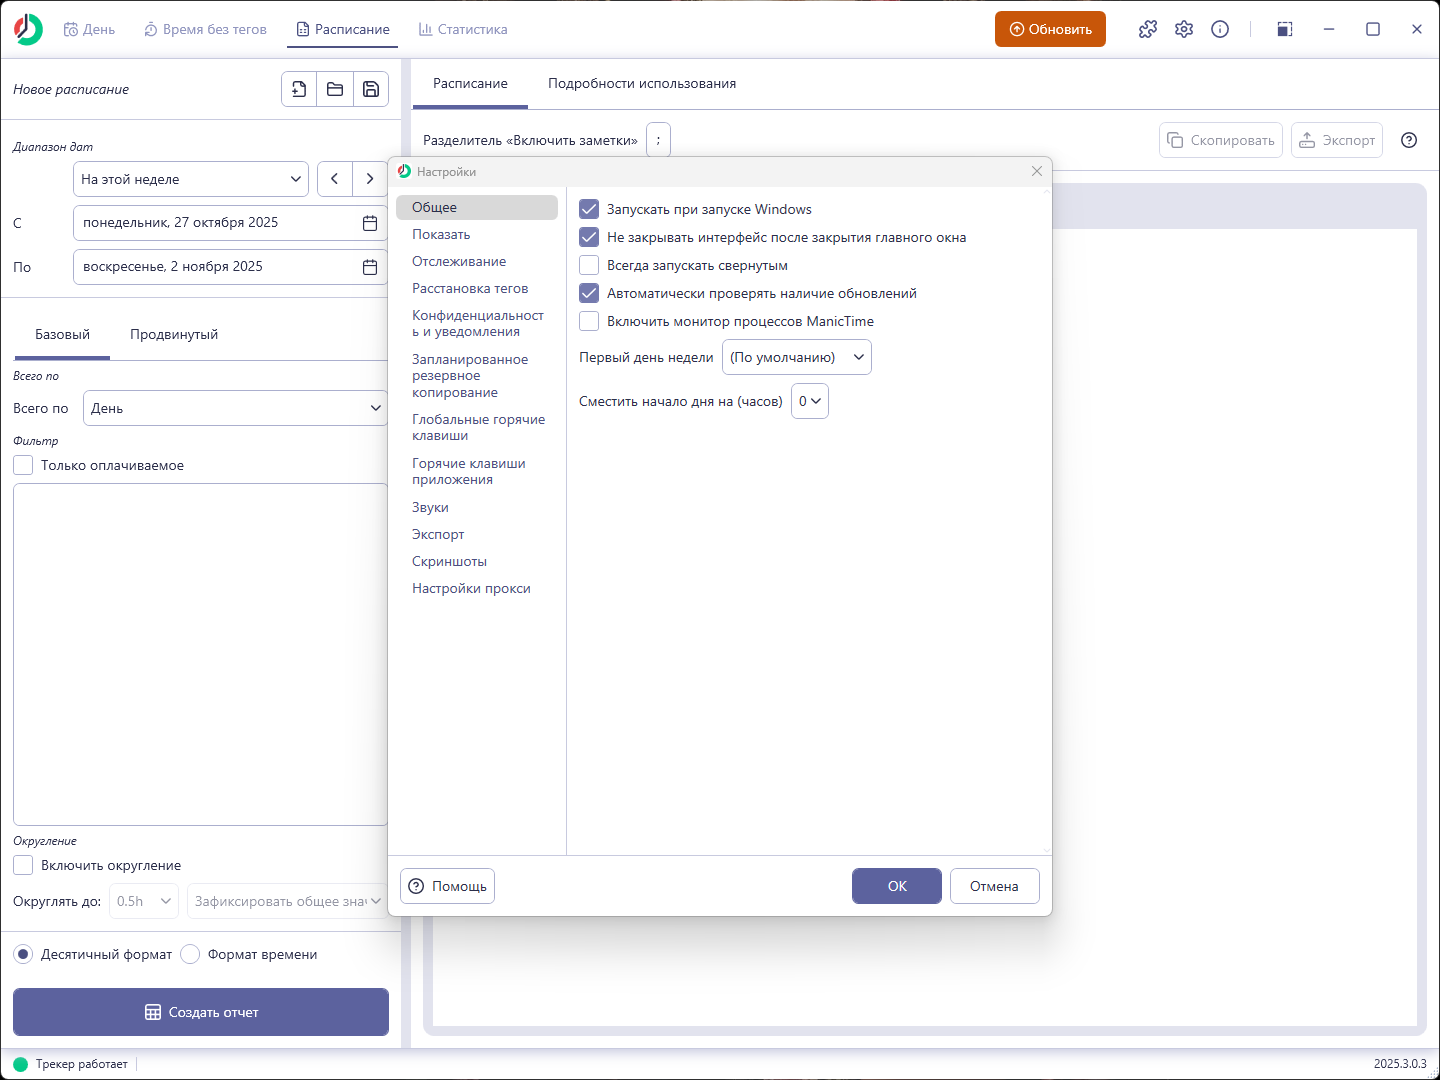Open the Зафиксировать общее значение dropdown
This screenshot has height=1080, width=1440.
pos(287,901)
